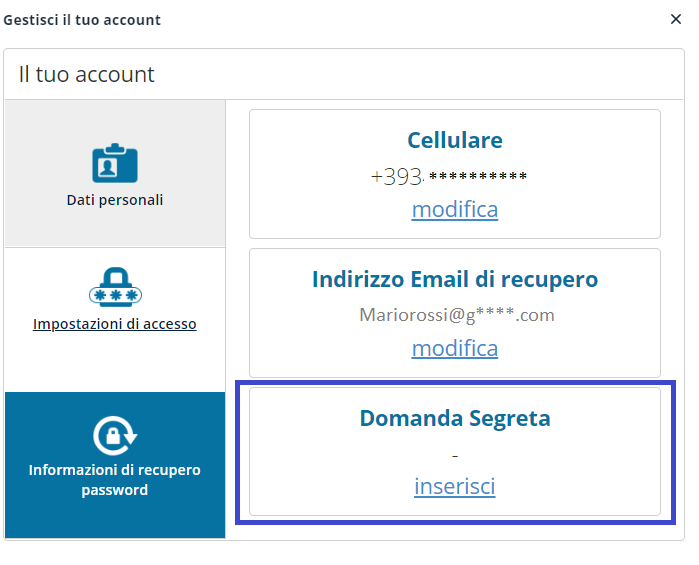
Task: Click the masked phone number +393
Action: tap(449, 177)
